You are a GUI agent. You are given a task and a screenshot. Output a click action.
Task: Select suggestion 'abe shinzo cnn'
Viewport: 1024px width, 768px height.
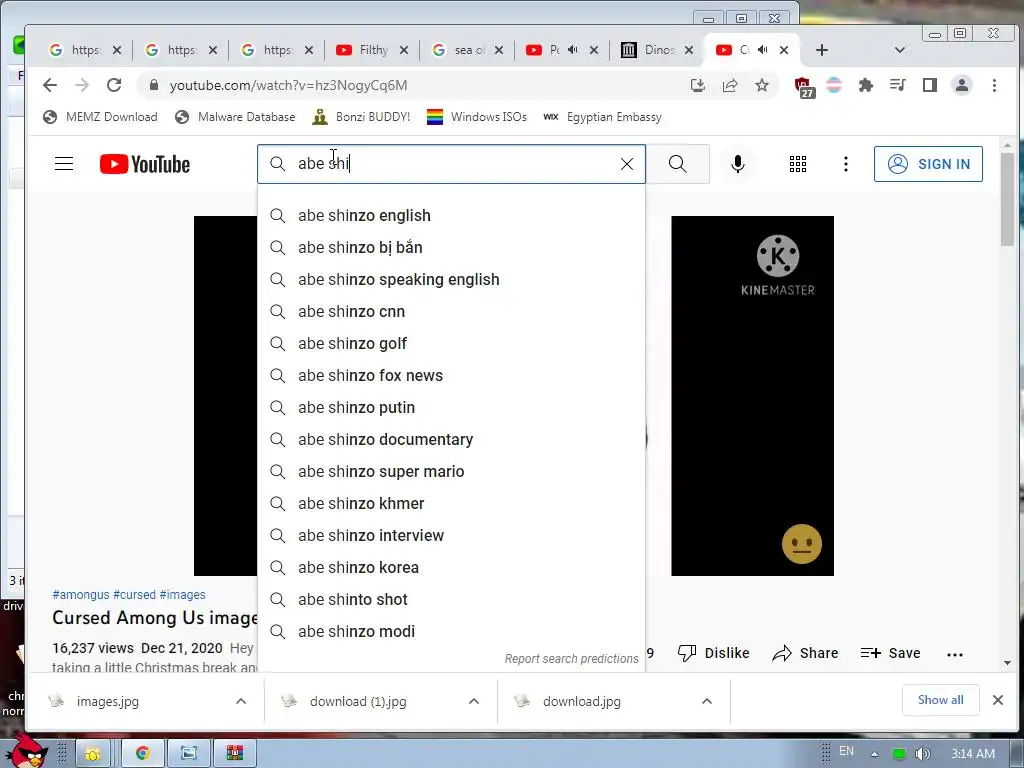(x=451, y=312)
